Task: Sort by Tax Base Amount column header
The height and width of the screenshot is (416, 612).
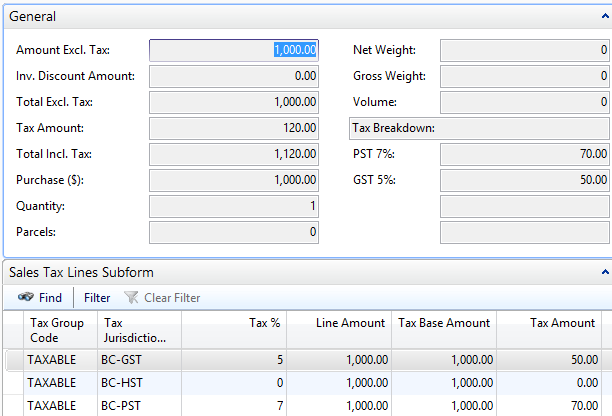Action: 444,330
